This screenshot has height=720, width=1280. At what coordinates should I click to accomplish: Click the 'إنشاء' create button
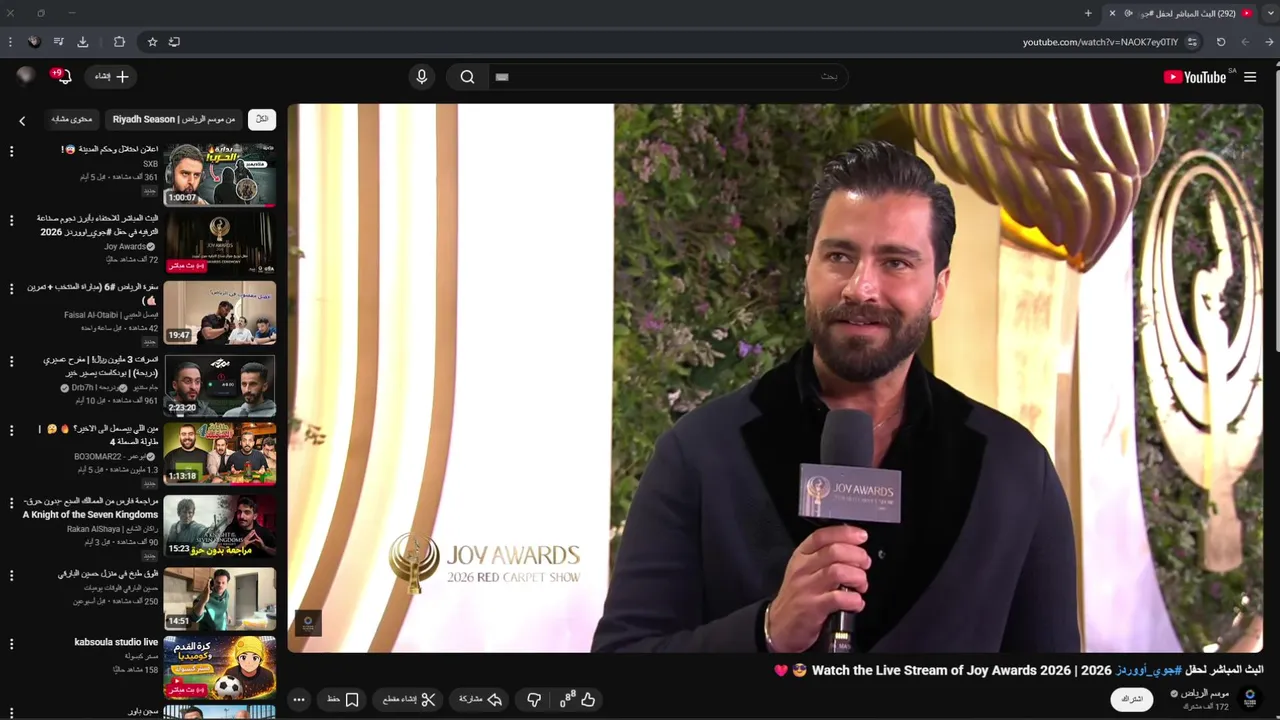(x=111, y=77)
